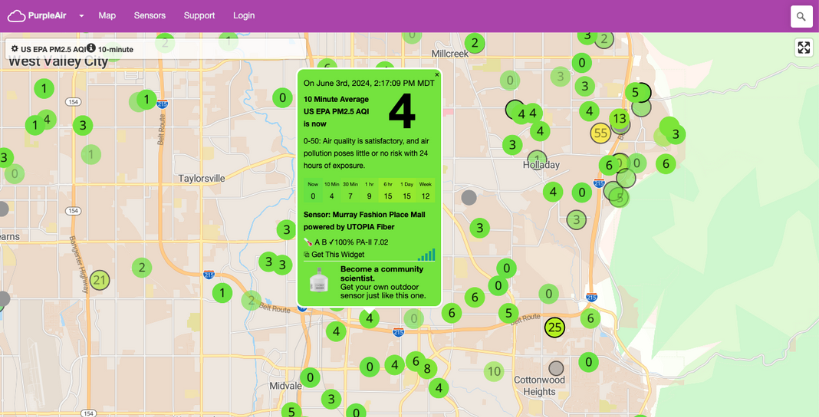The width and height of the screenshot is (819, 417).
Task: Click the PurpleAir cloud logo
Action: pos(17,16)
